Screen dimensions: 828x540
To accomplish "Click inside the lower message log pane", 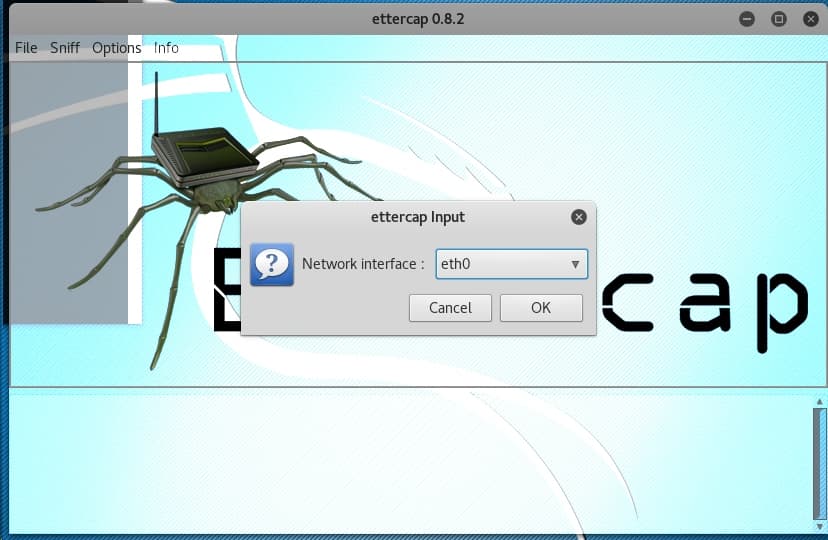I will [x=400, y=460].
